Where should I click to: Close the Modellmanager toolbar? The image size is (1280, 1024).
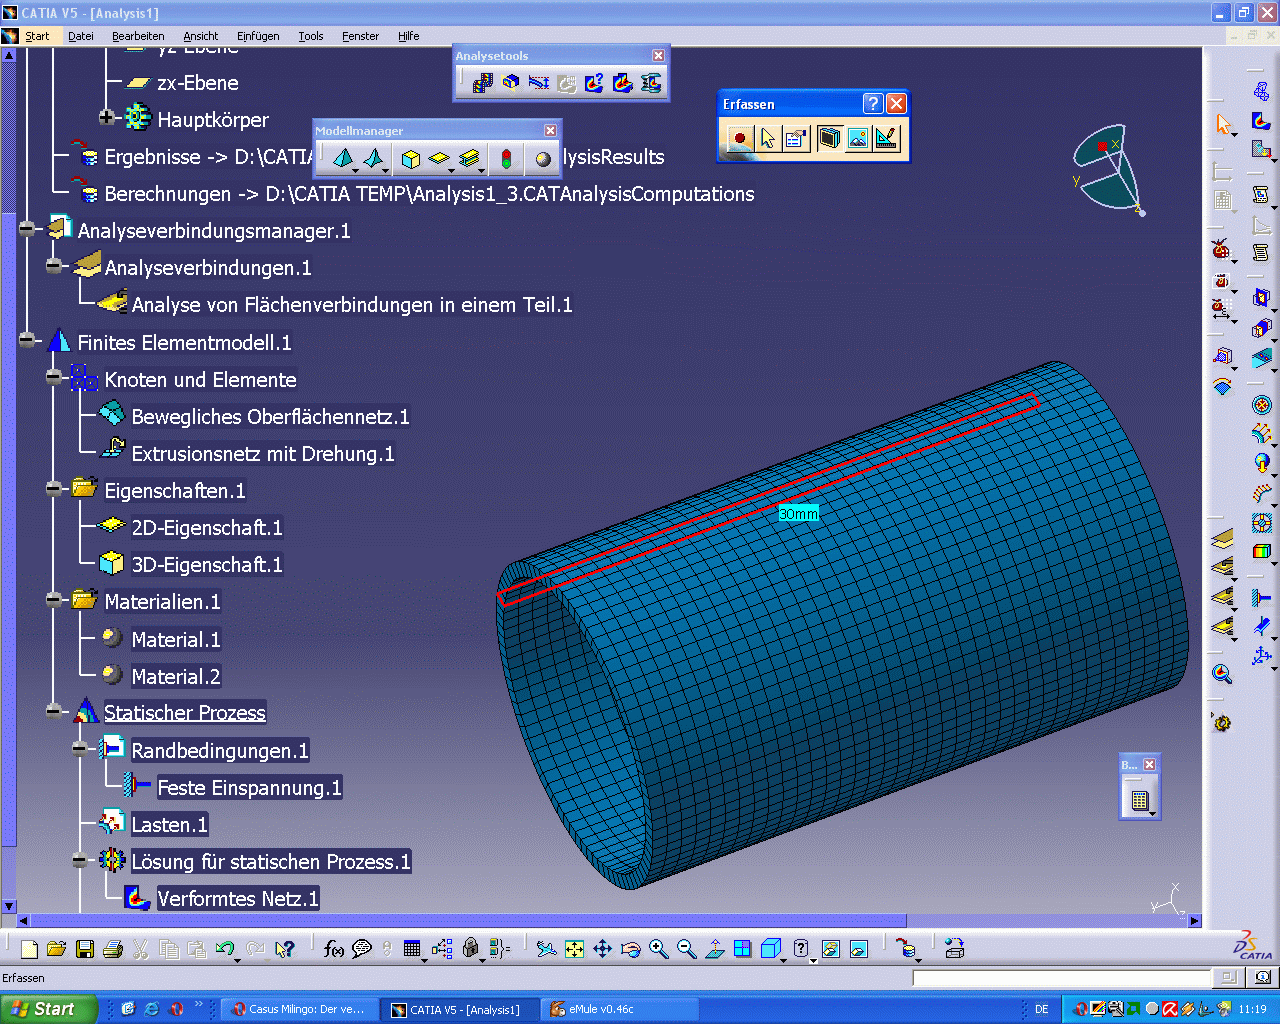[x=550, y=131]
